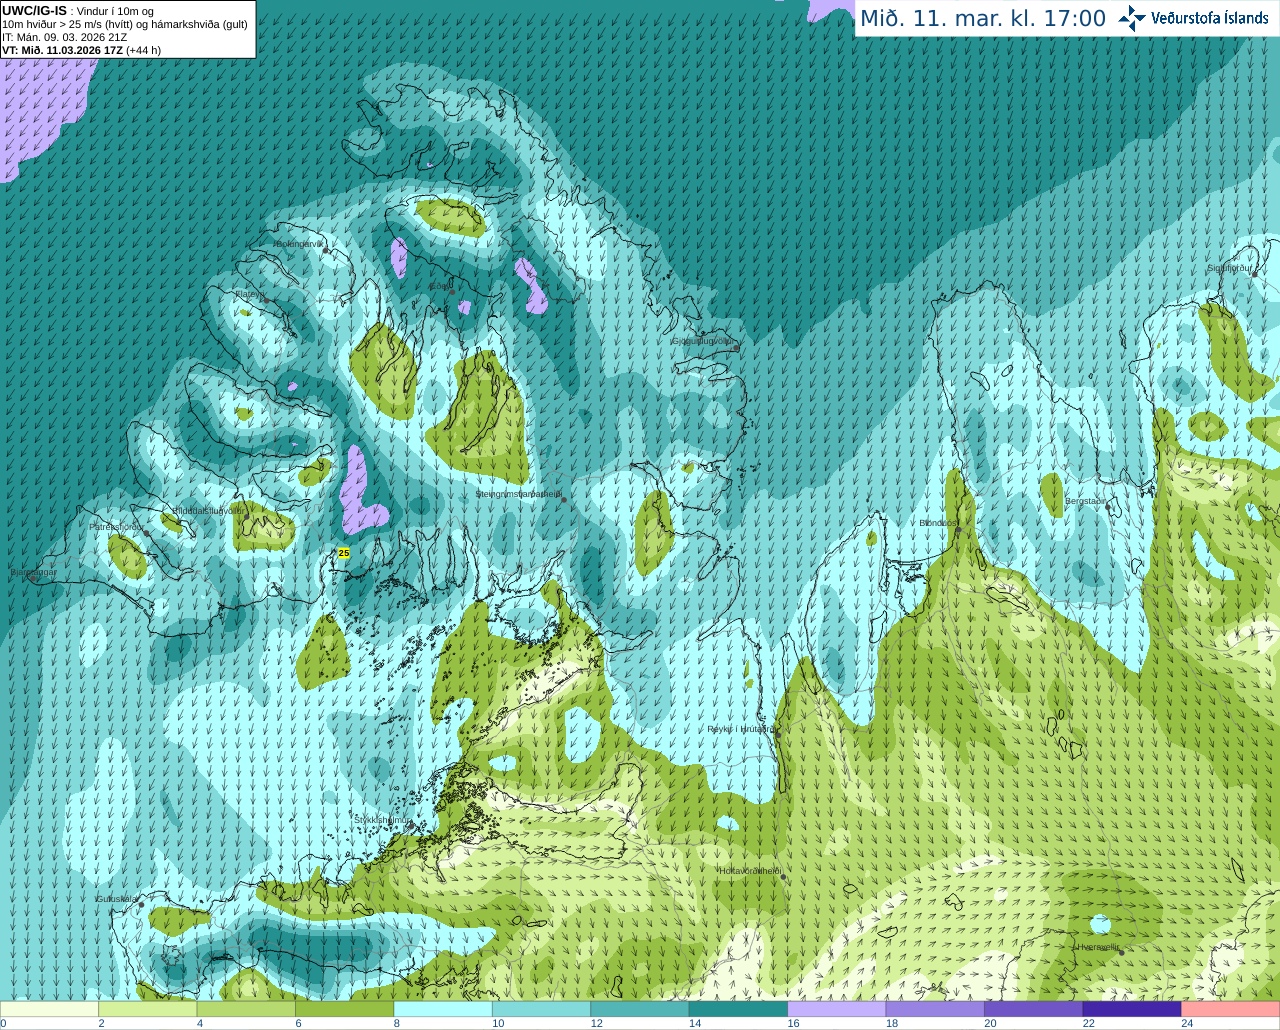Click the 6–8 m/s olive green legend swatch
Image resolution: width=1280 pixels, height=1030 pixels.
(345, 1009)
